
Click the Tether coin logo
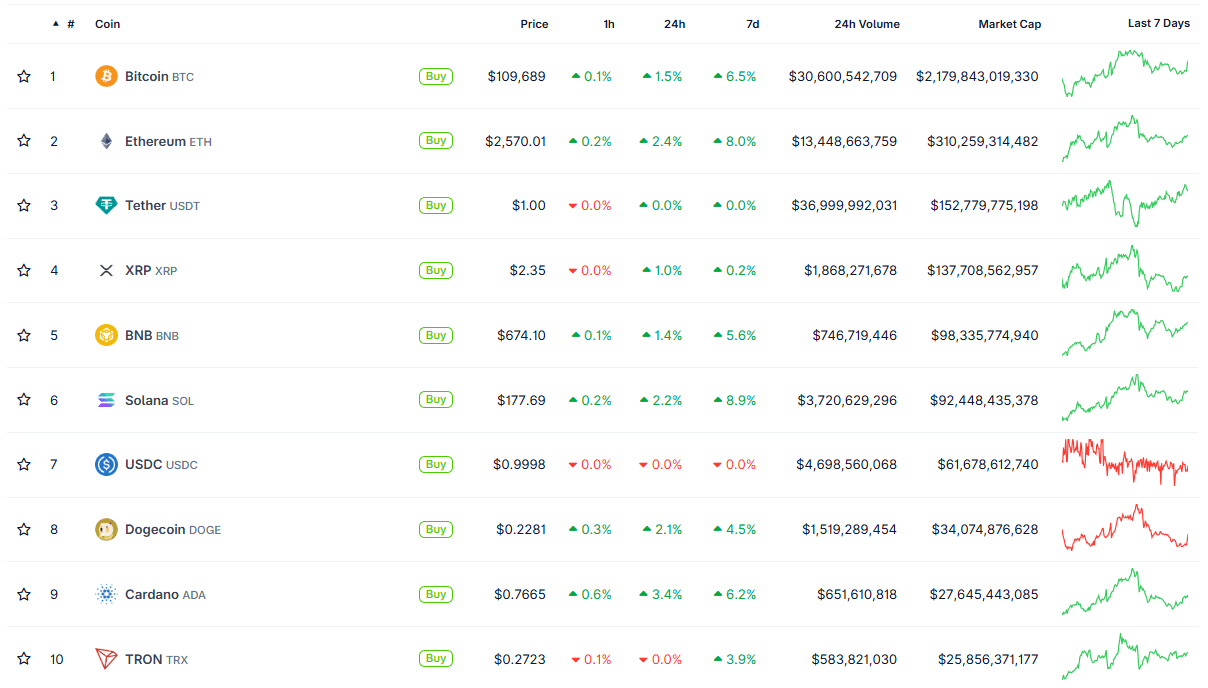106,205
